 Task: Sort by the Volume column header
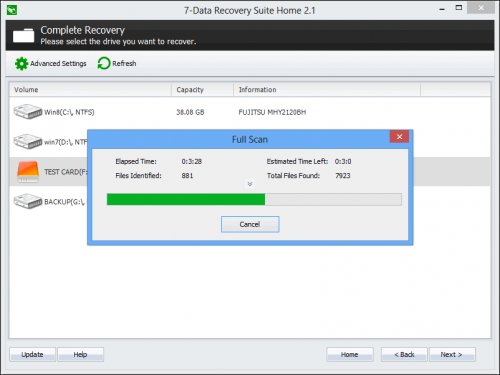[x=90, y=90]
